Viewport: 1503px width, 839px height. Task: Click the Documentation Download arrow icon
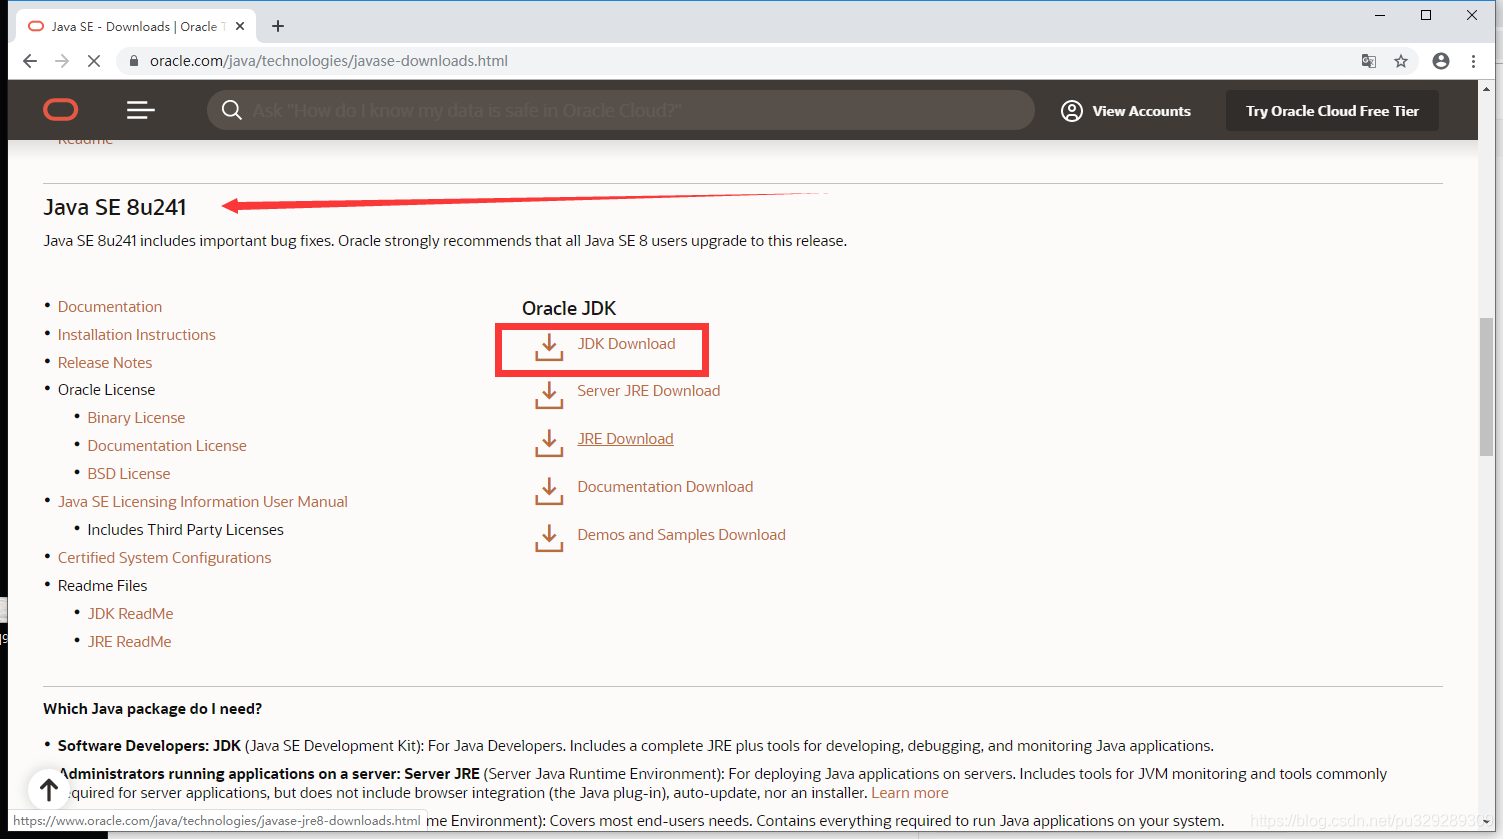coord(549,490)
